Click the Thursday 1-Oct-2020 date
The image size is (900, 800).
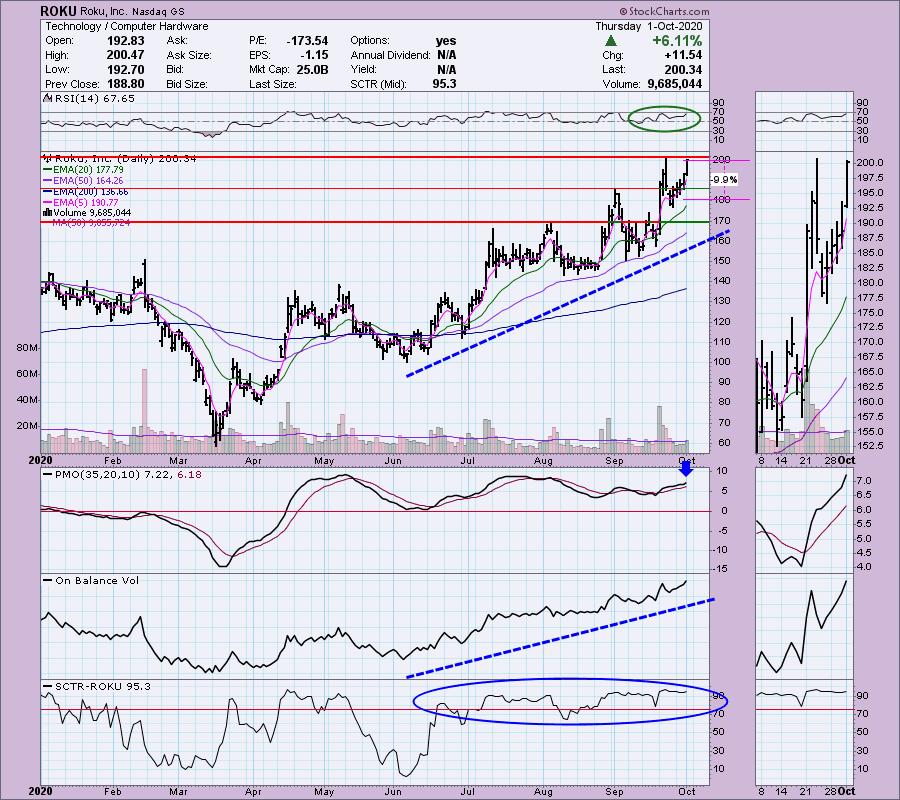(649, 26)
